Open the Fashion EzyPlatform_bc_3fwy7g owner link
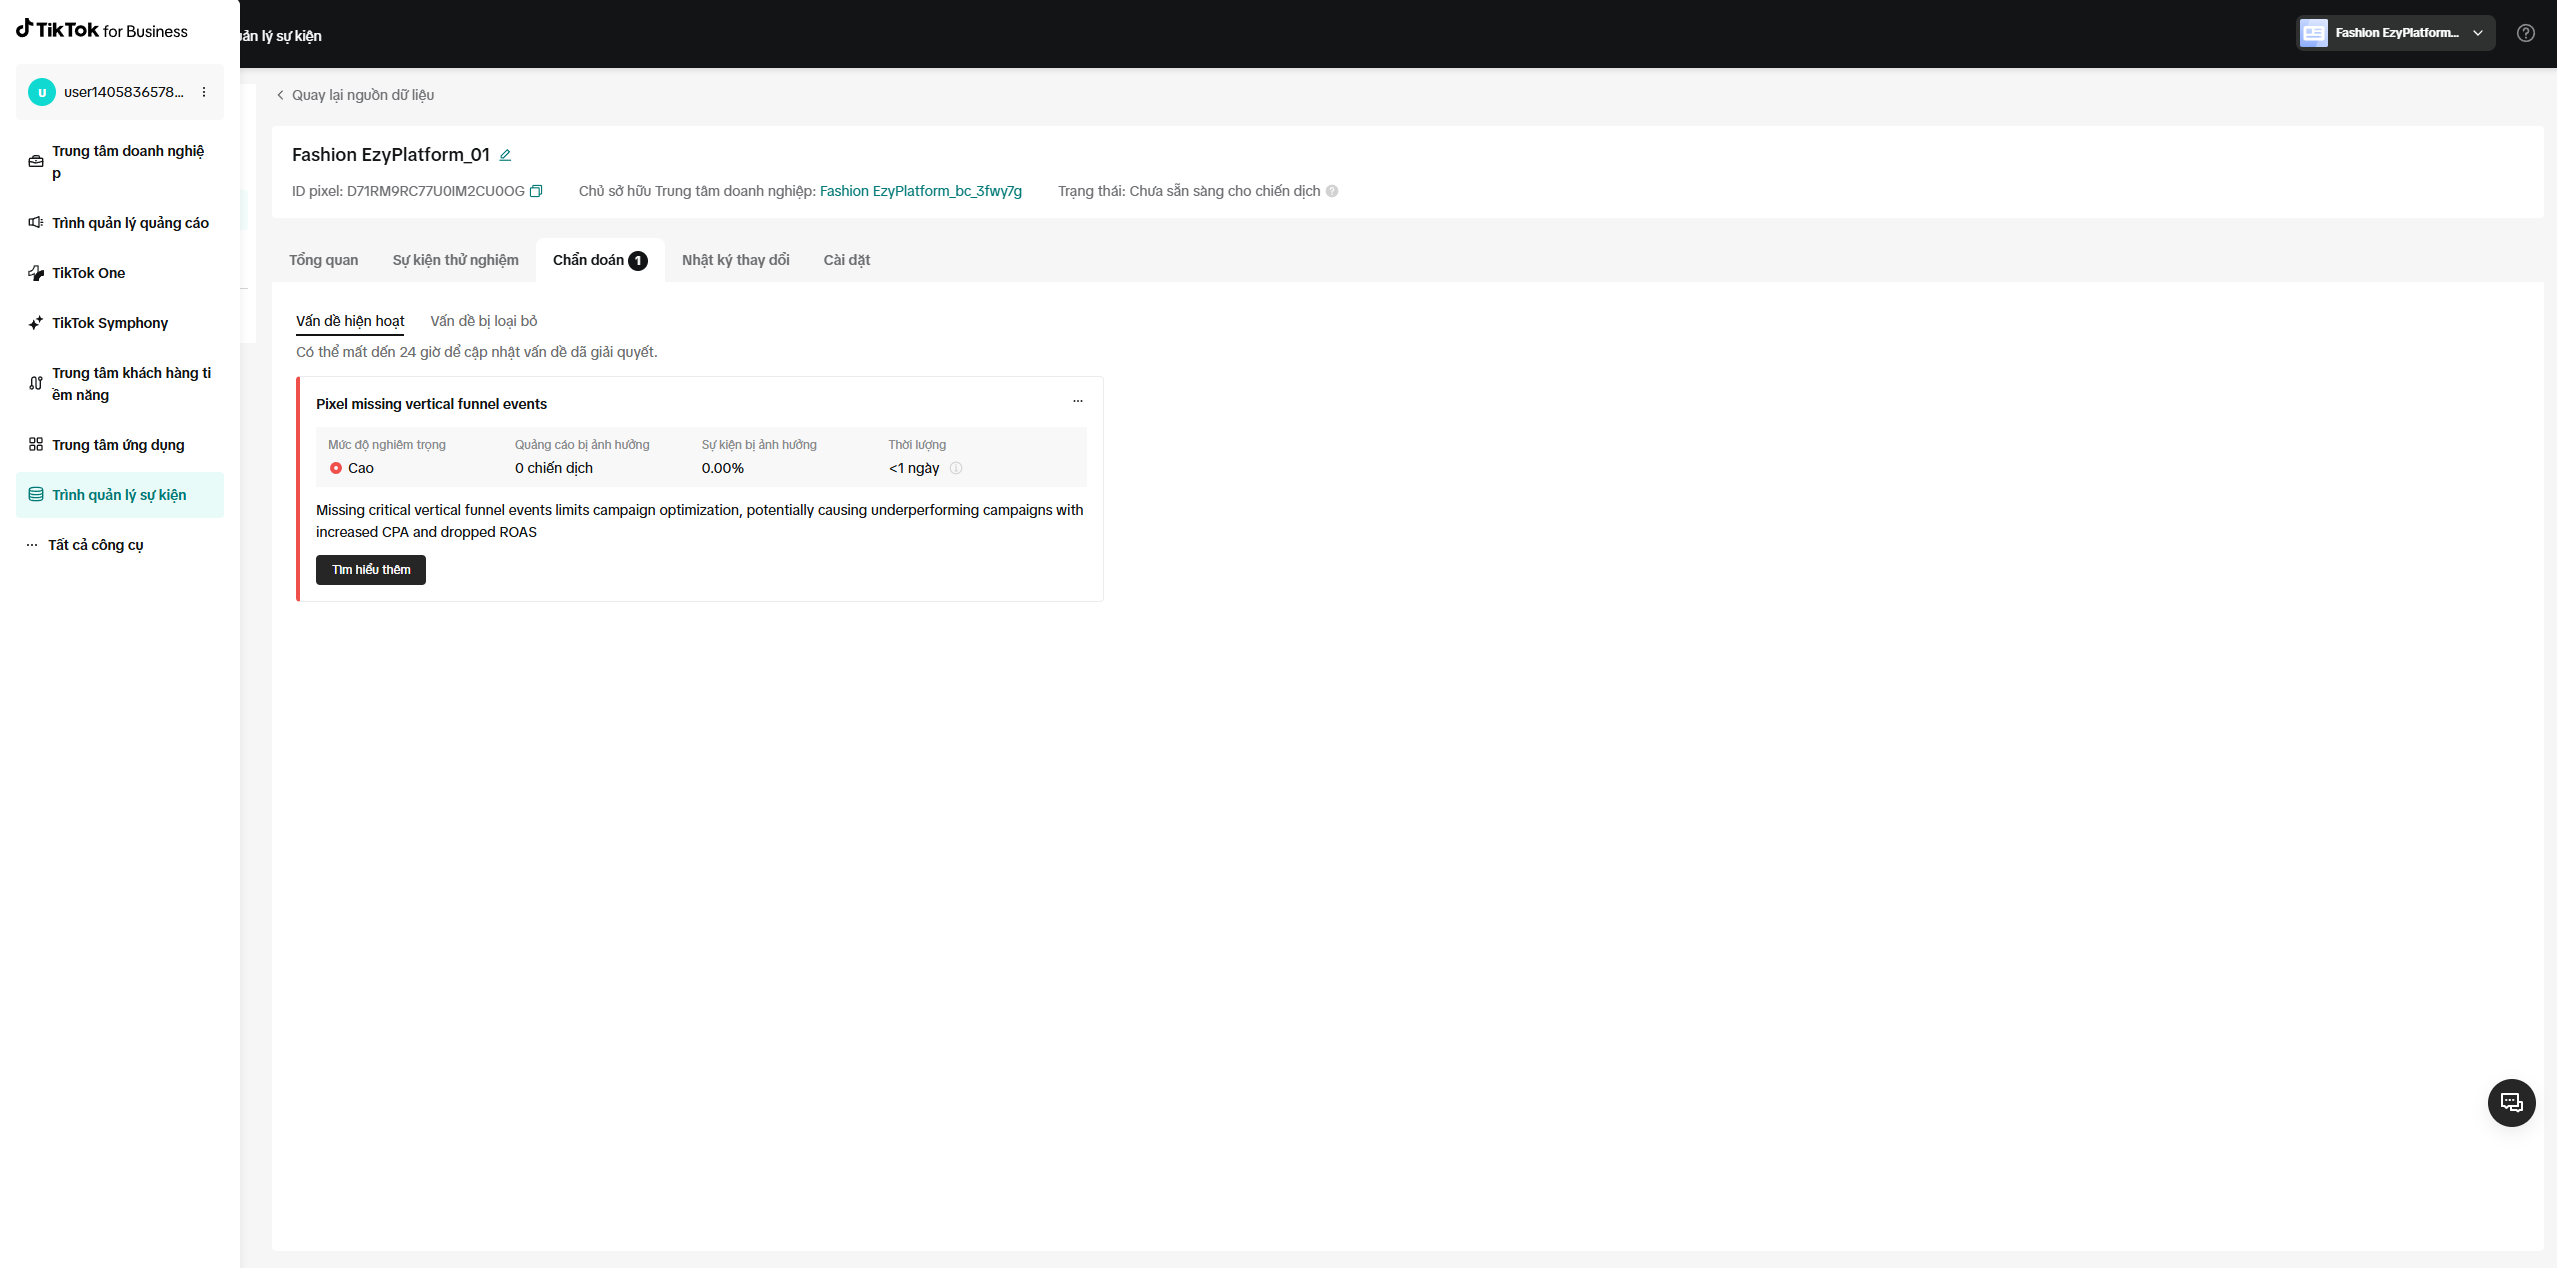Viewport: 2557px width, 1268px height. 921,191
